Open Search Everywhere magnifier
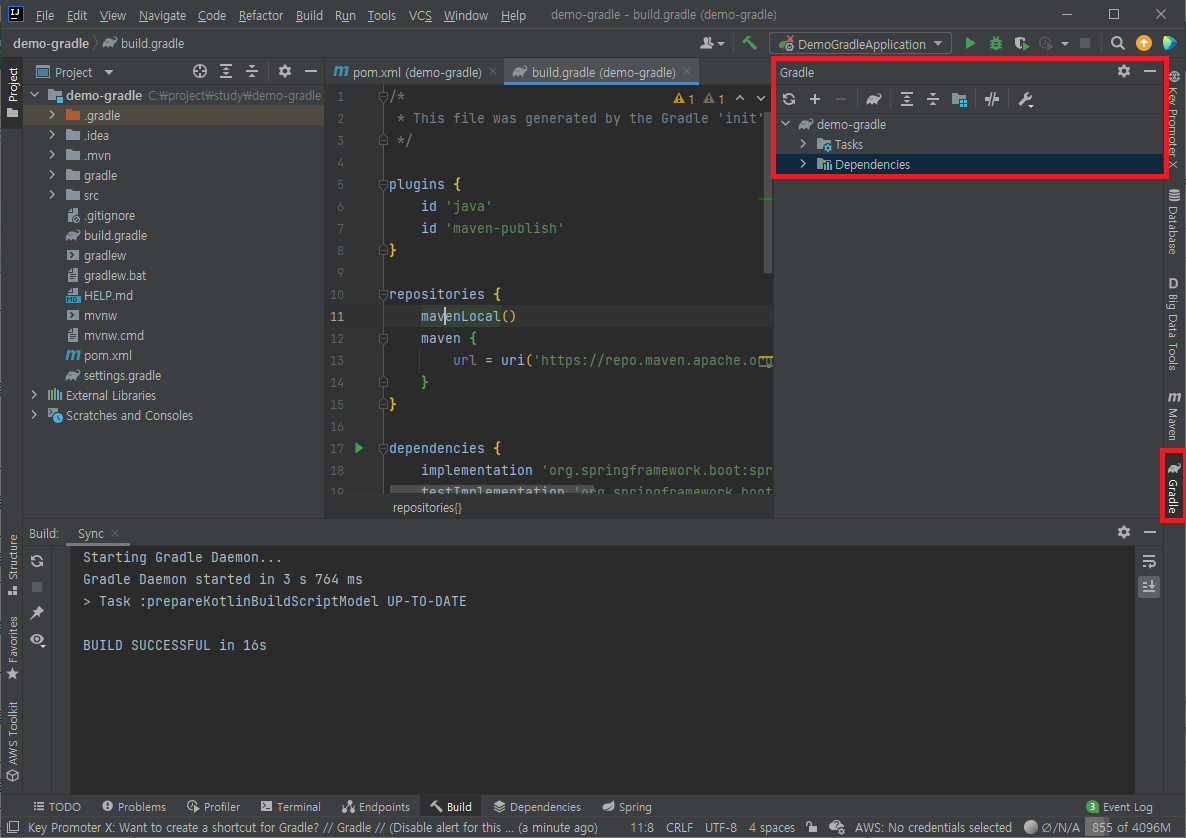1186x838 pixels. pos(1117,44)
